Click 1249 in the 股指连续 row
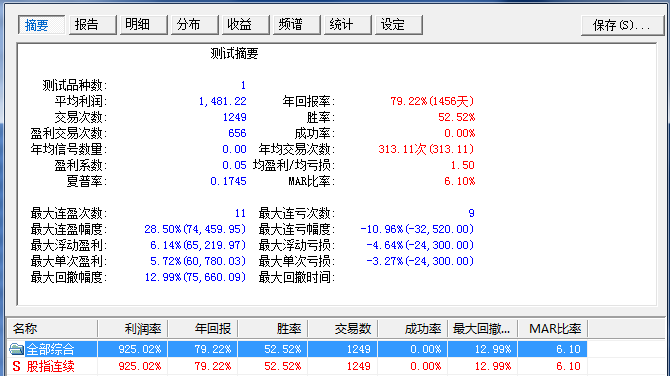This screenshot has width=670, height=376. tap(359, 366)
